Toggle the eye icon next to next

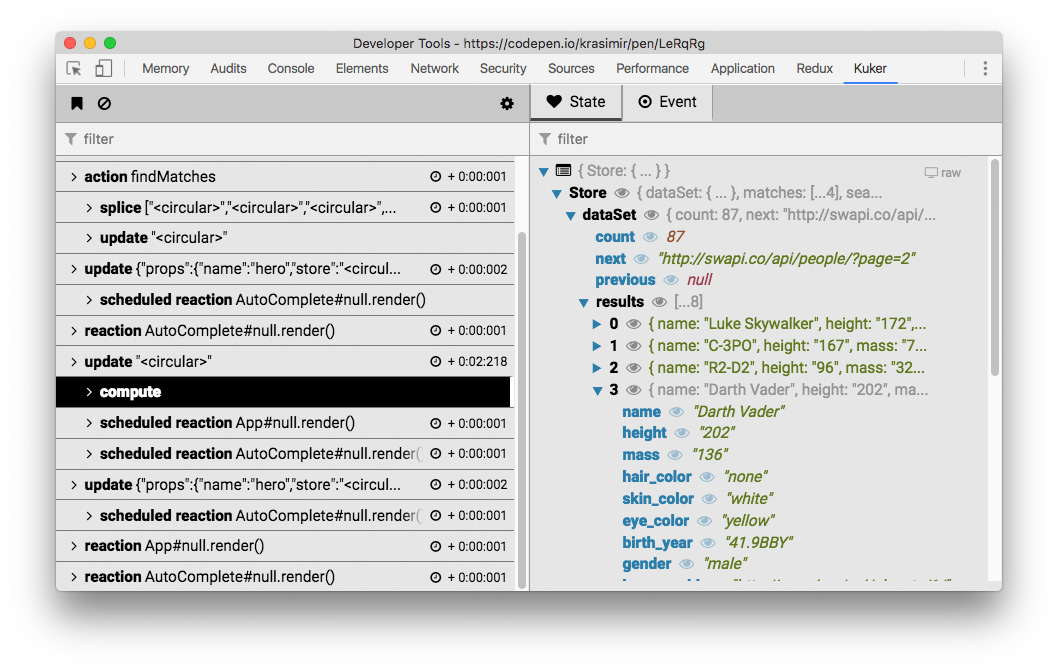tap(641, 259)
